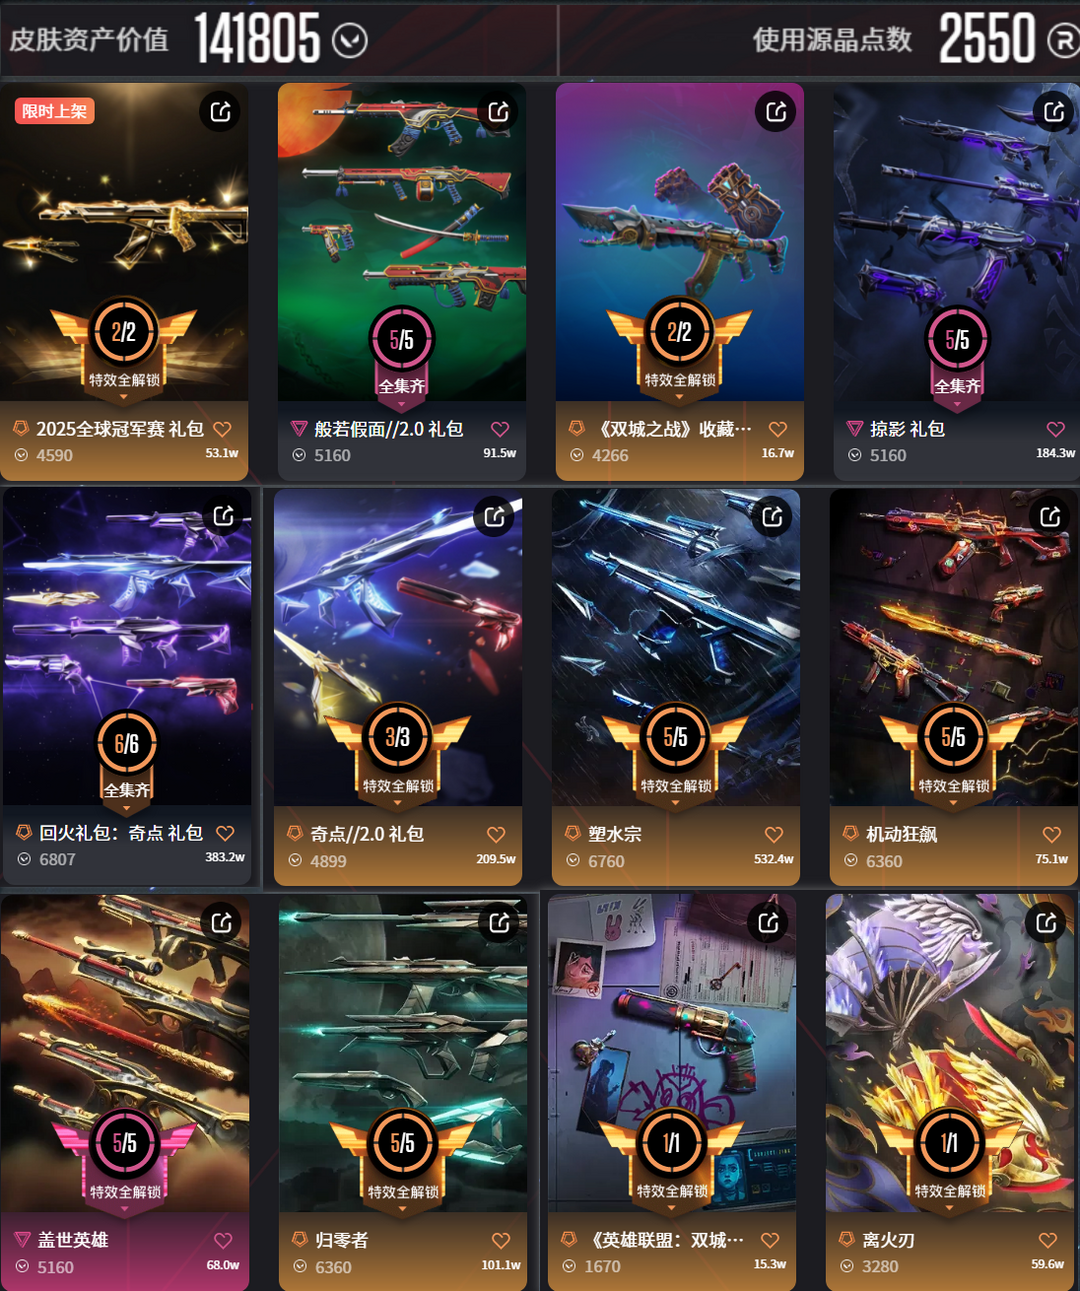Favorite the 2025全球冠军赛 礼包 with heart
Image resolution: width=1080 pixels, height=1291 pixels.
[x=222, y=429]
